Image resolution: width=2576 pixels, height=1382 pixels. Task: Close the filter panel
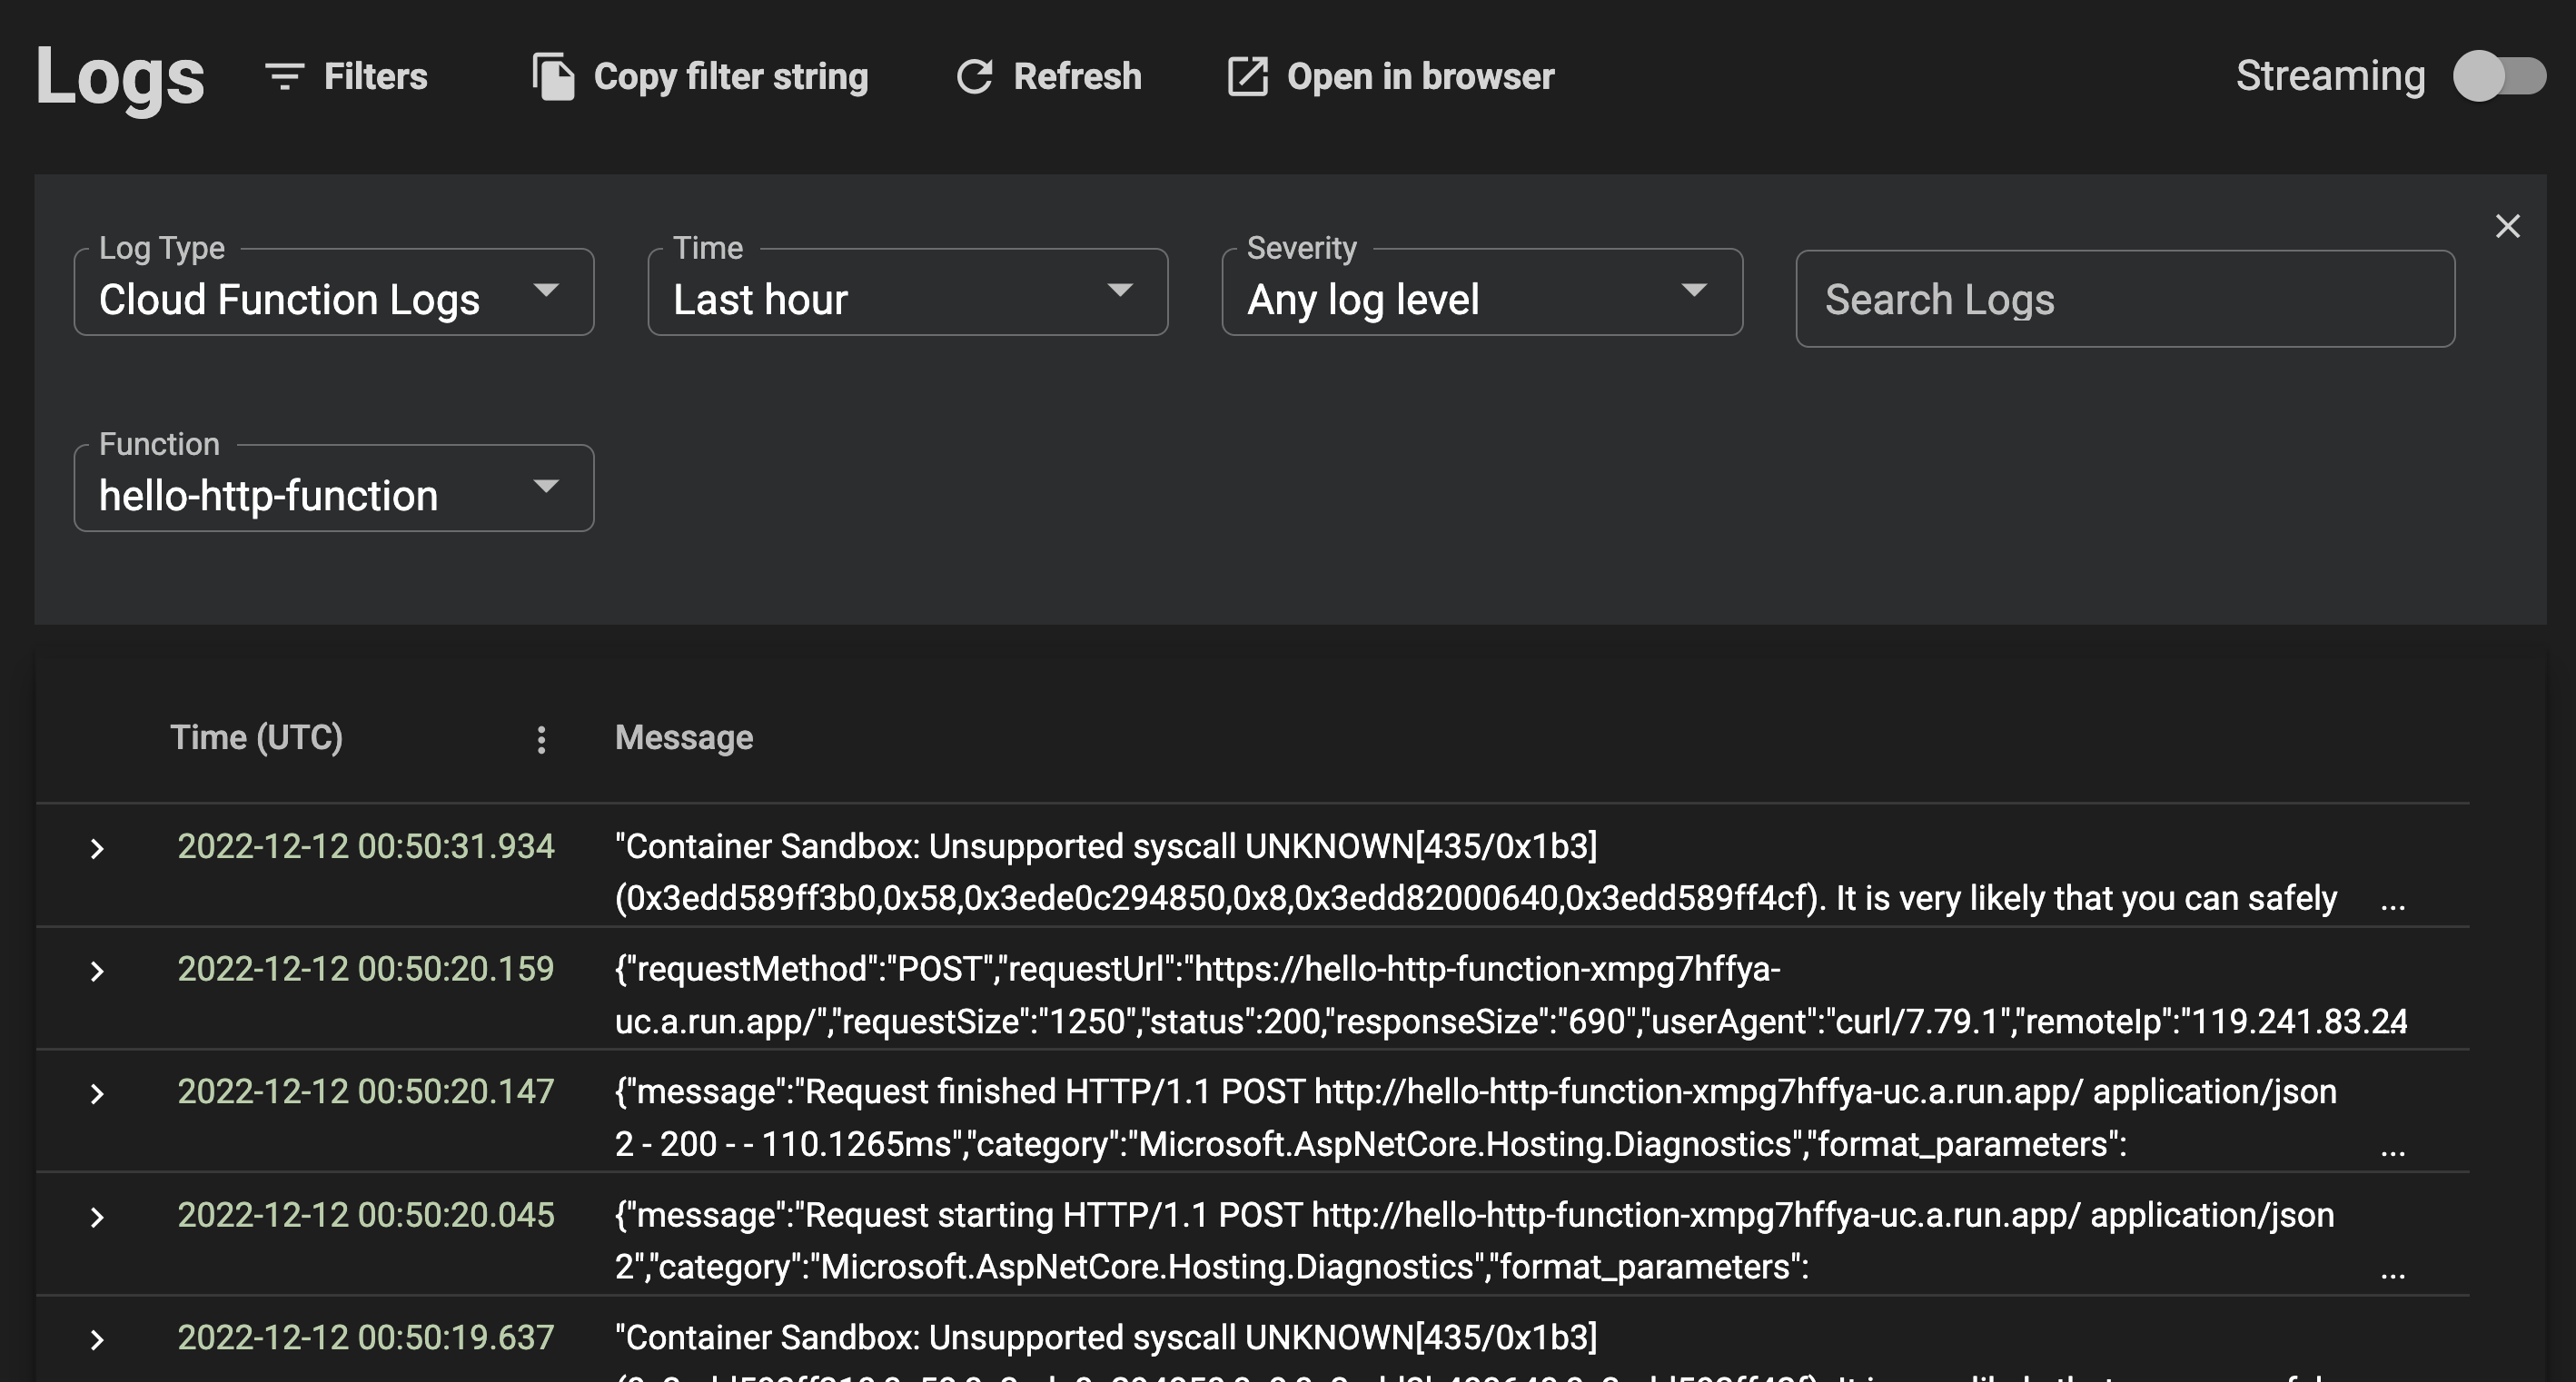click(2508, 225)
